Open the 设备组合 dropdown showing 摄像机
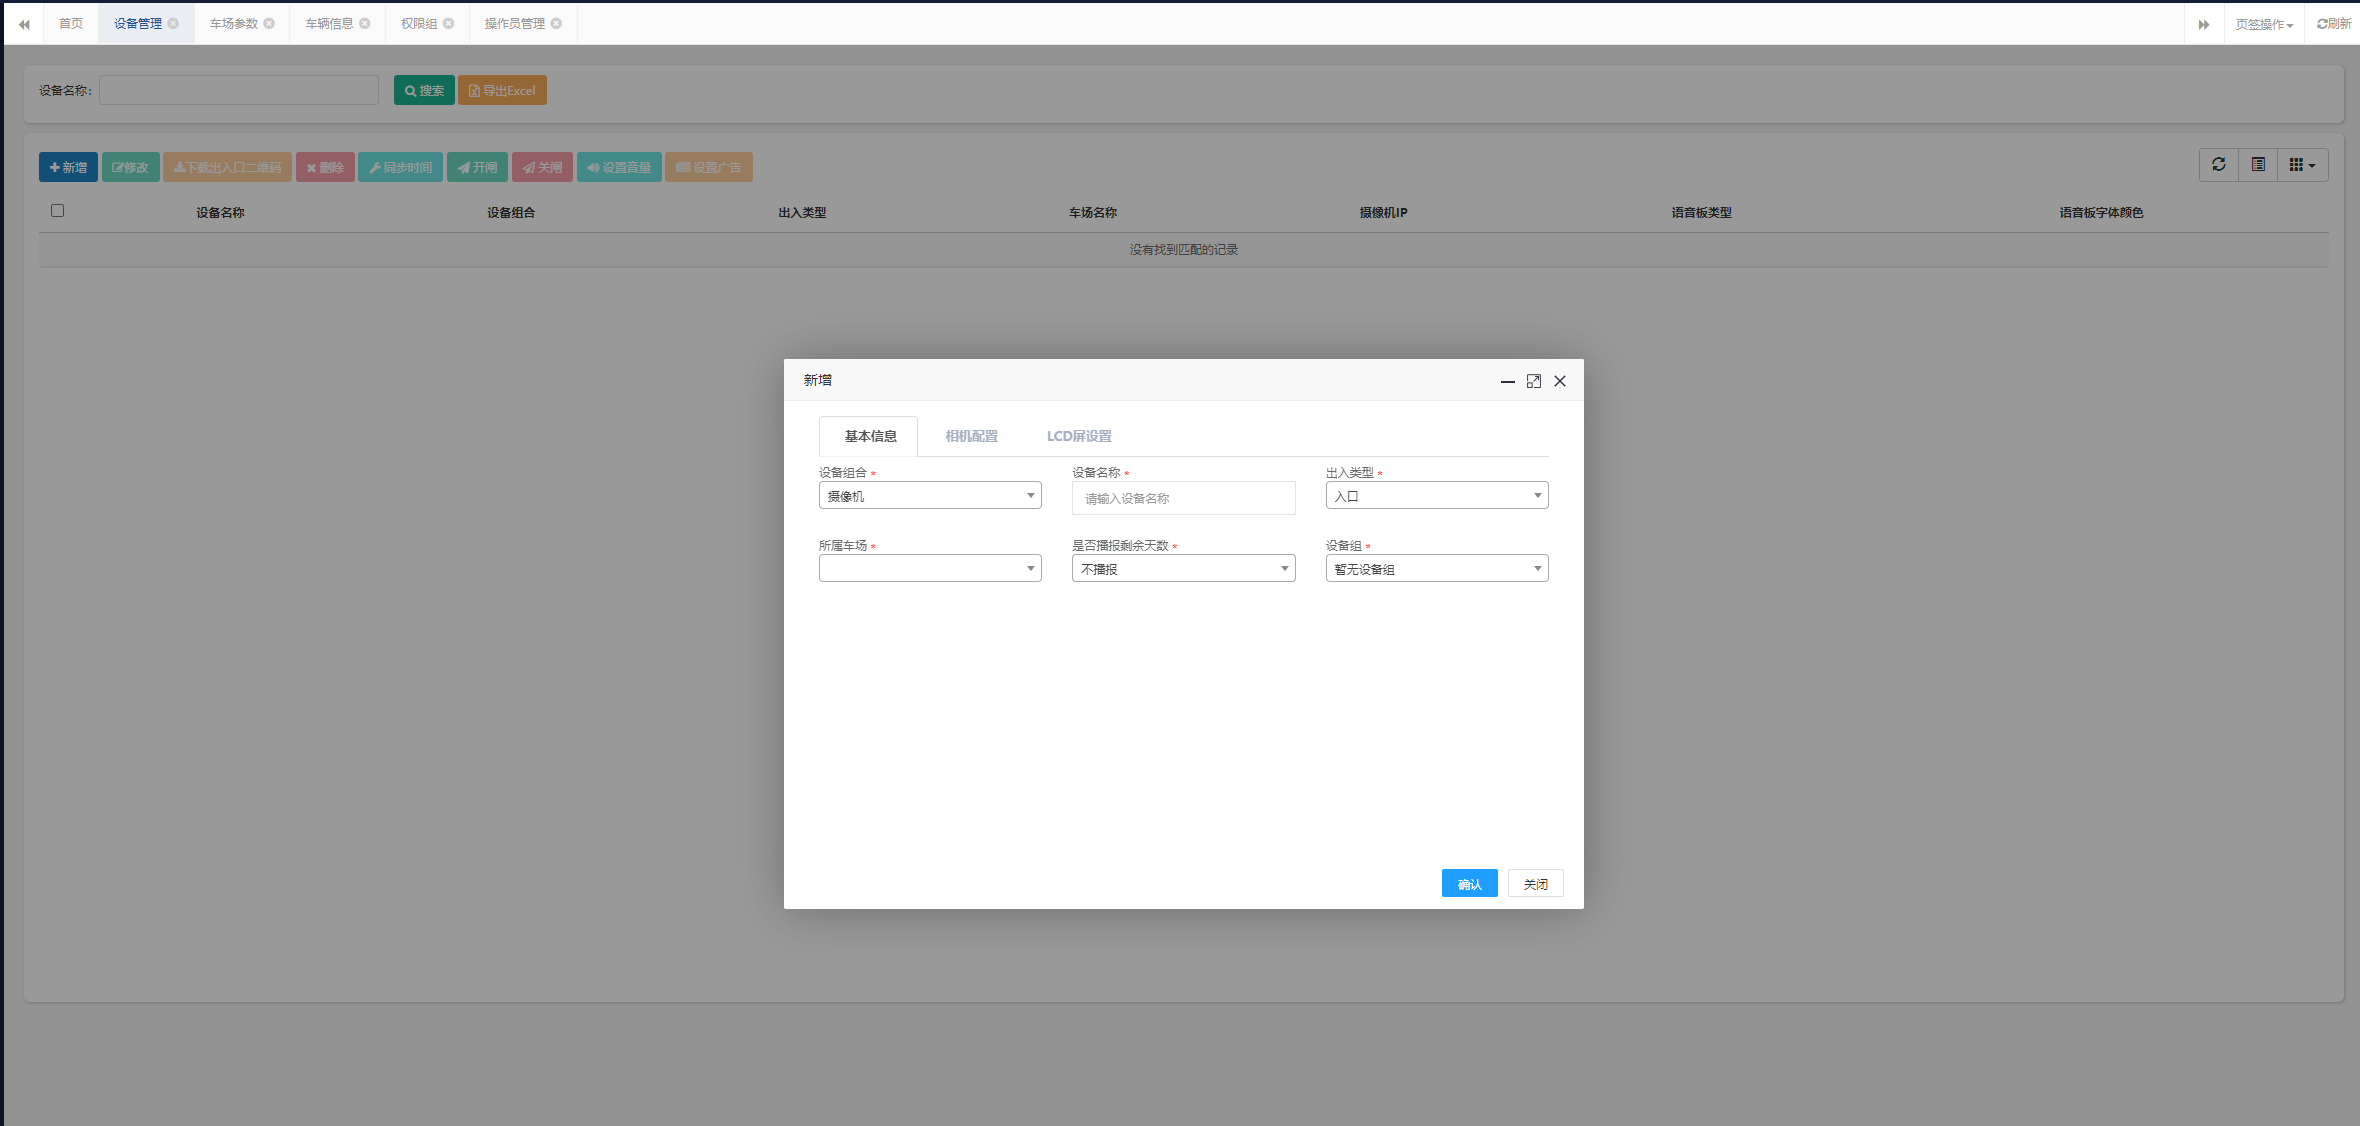 (930, 495)
